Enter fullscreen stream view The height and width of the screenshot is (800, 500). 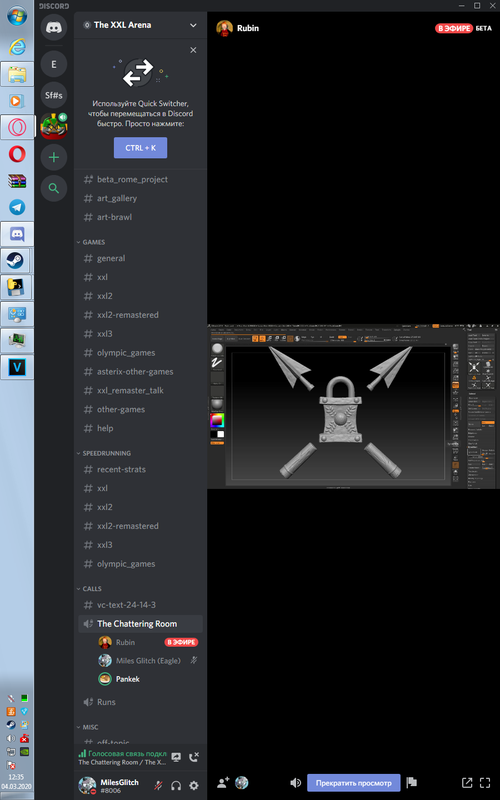click(485, 783)
